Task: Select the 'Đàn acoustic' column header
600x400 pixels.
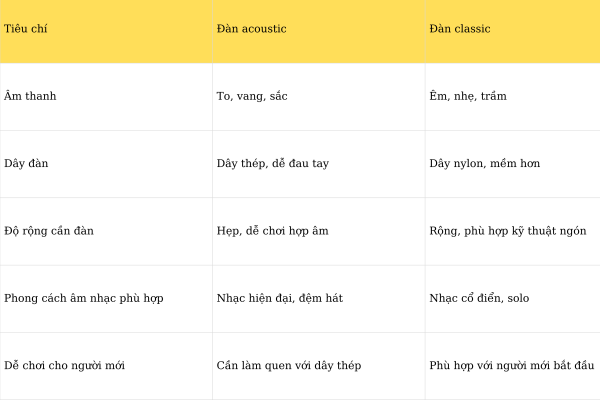Action: click(x=251, y=29)
